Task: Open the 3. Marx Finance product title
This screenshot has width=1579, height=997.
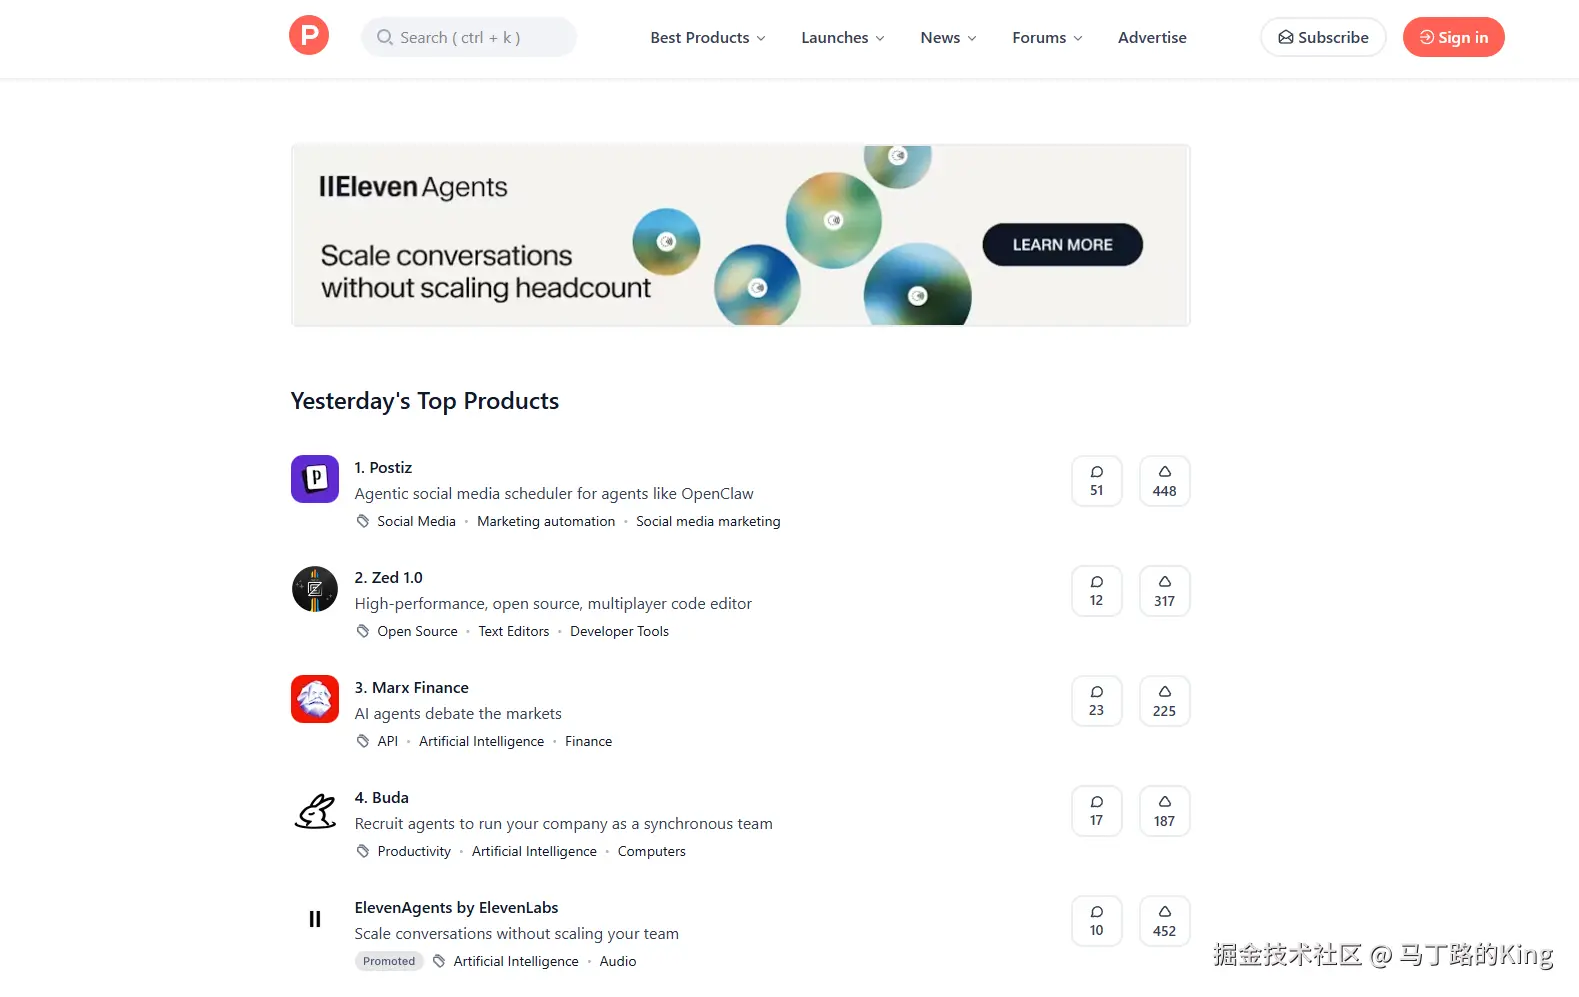Action: tap(412, 687)
